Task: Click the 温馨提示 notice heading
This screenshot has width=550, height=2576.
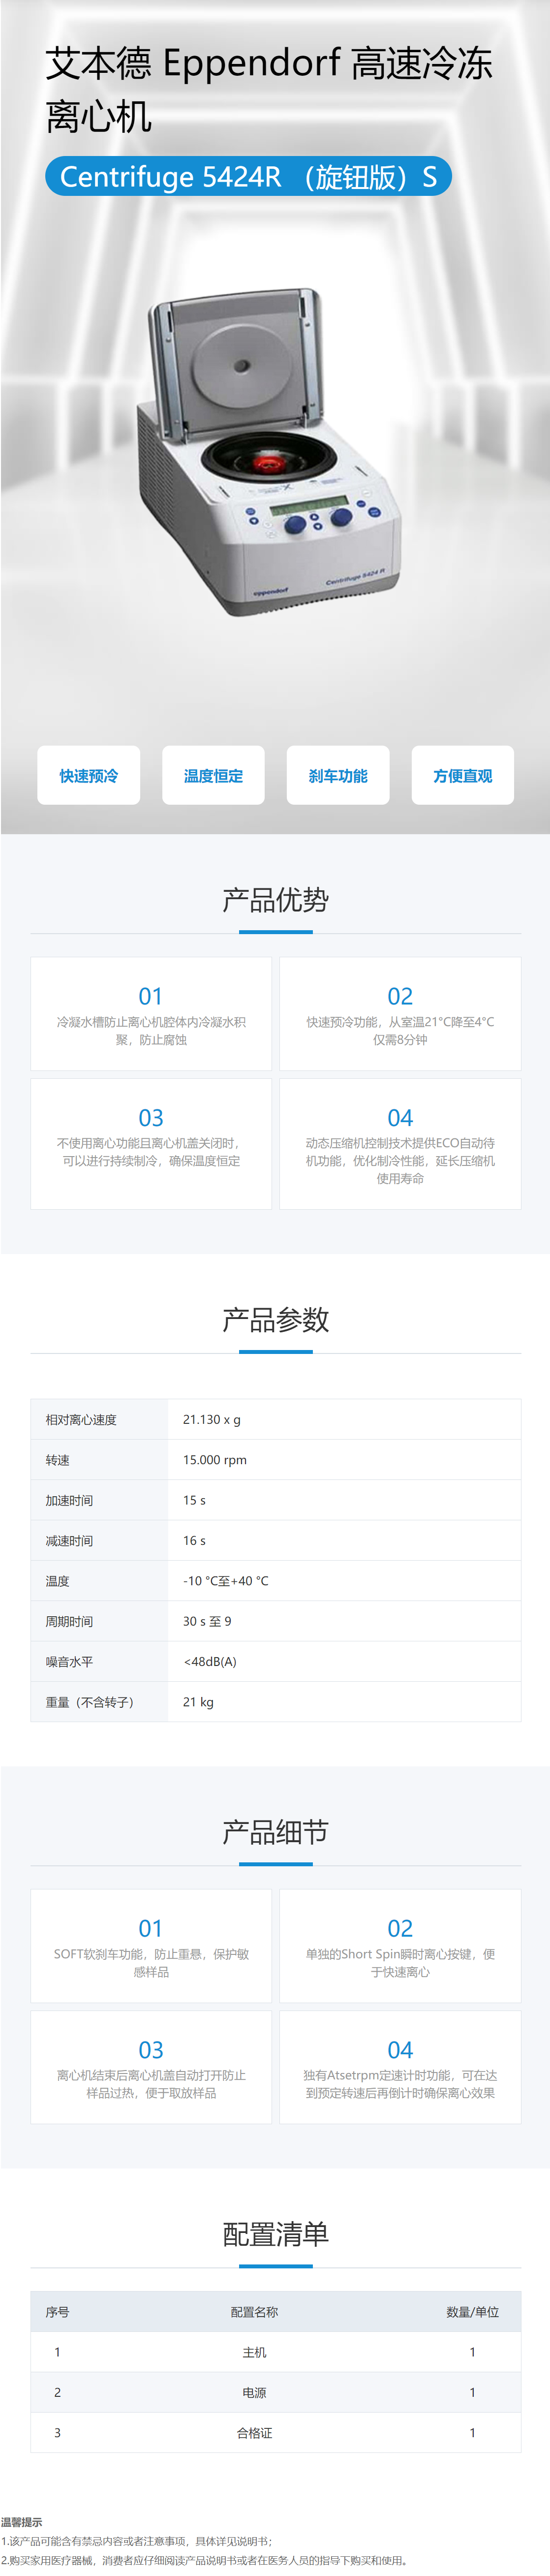Action: (x=22, y=2522)
